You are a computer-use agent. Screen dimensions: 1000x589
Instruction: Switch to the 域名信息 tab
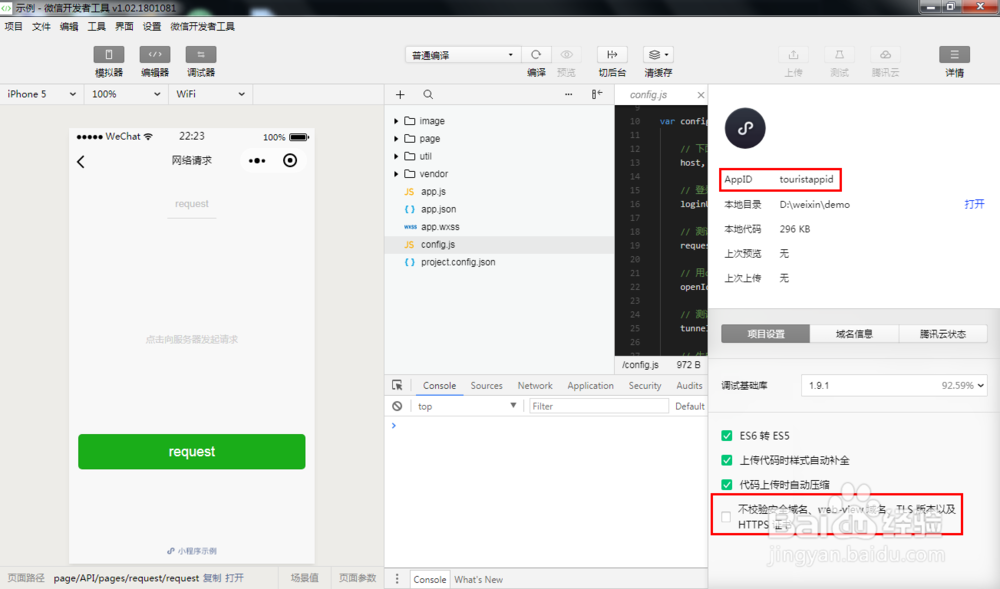[x=854, y=334]
